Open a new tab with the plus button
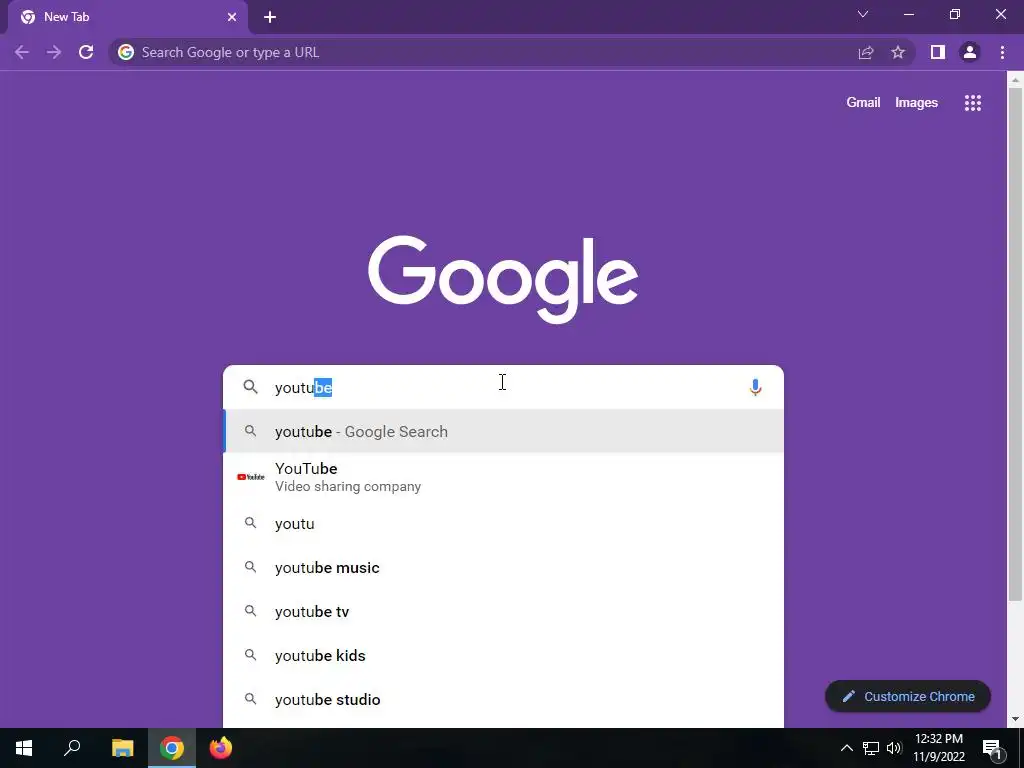Viewport: 1024px width, 768px height. tap(270, 17)
